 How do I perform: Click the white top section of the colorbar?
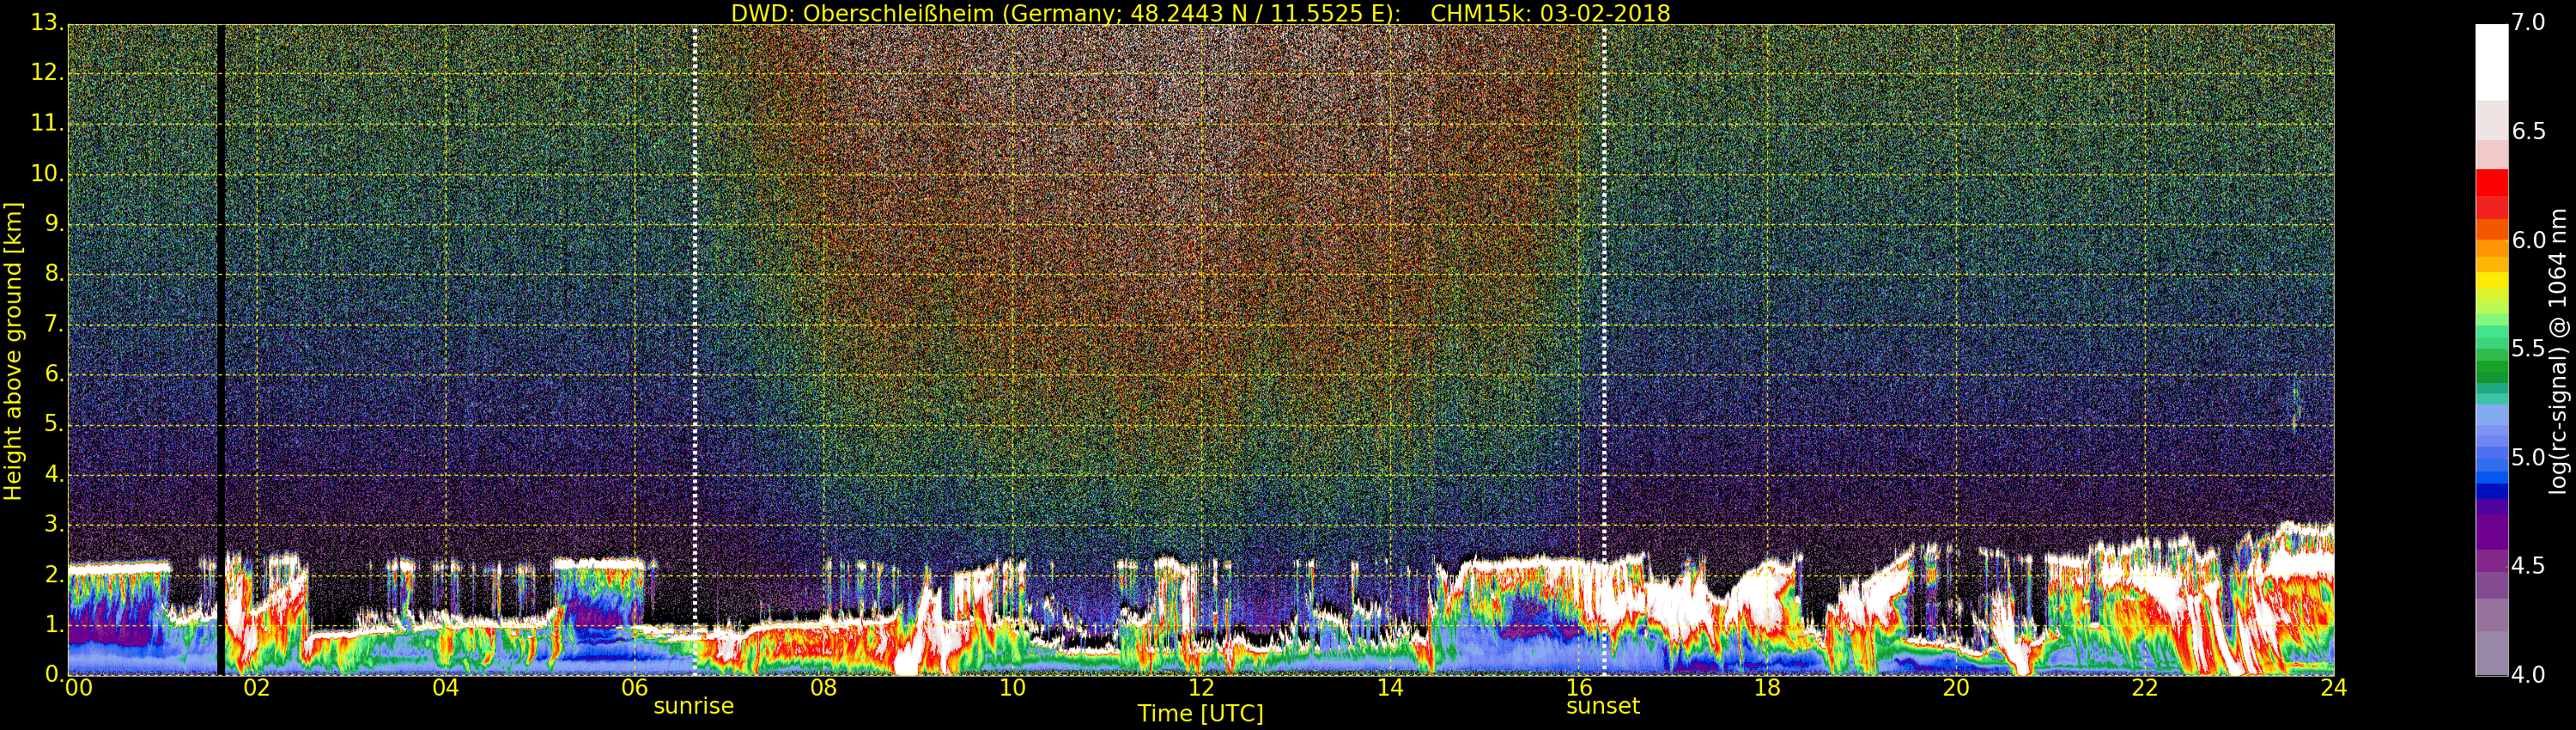click(2491, 60)
